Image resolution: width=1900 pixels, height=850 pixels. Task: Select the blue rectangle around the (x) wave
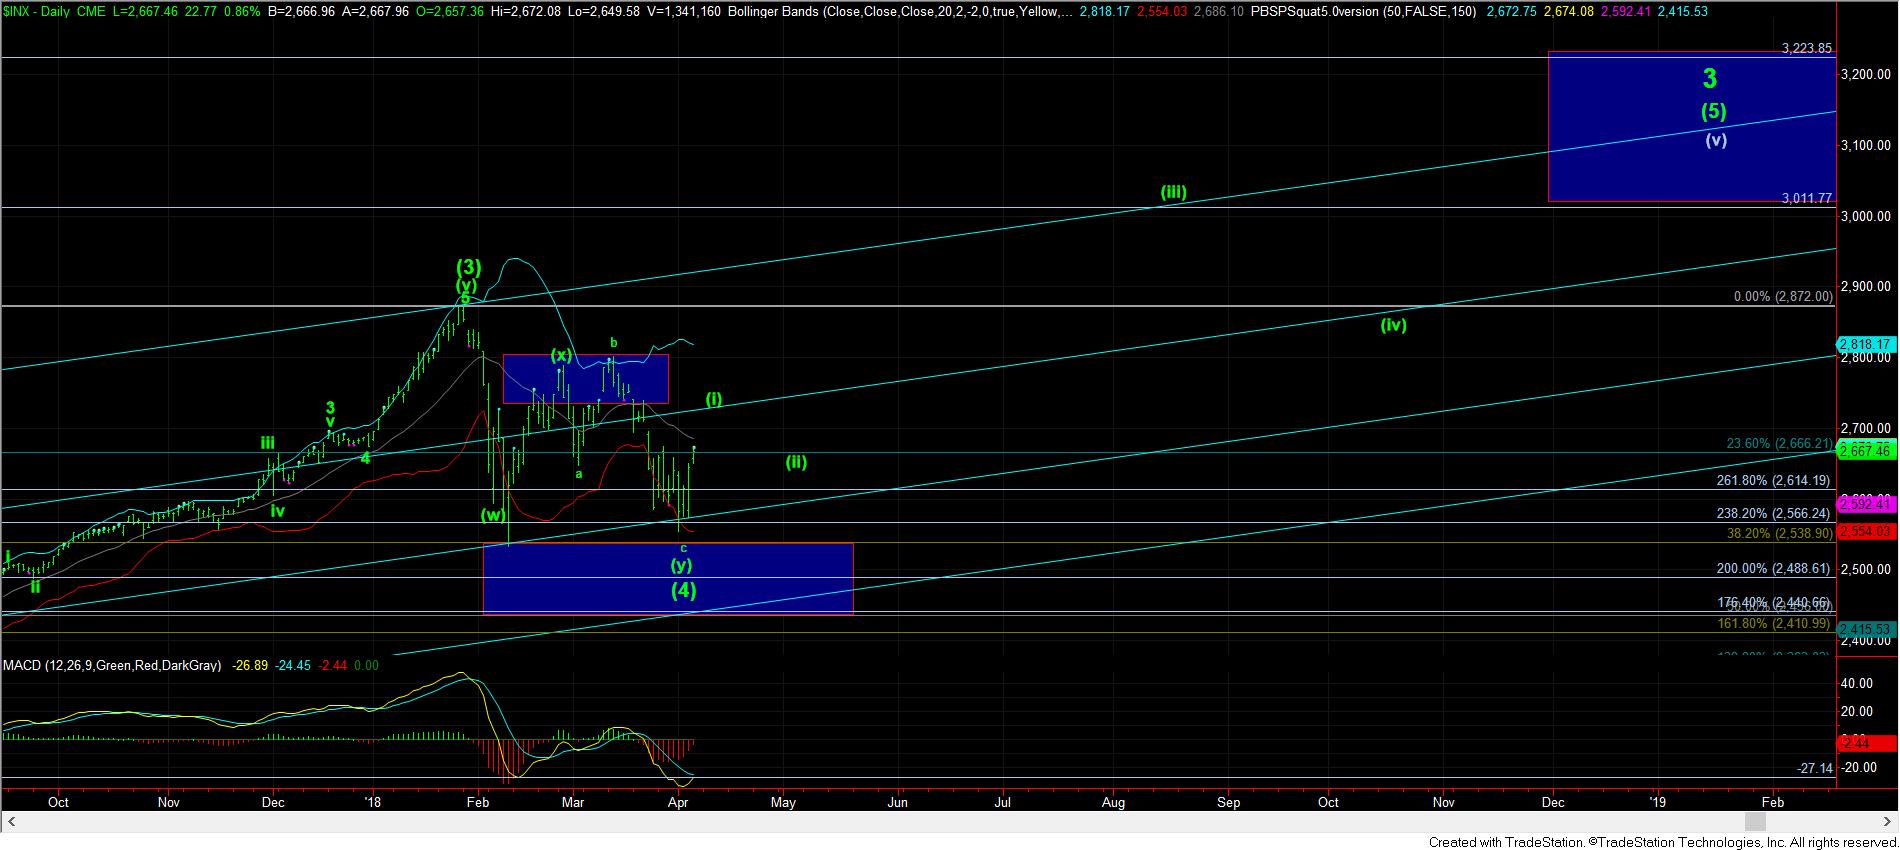585,379
